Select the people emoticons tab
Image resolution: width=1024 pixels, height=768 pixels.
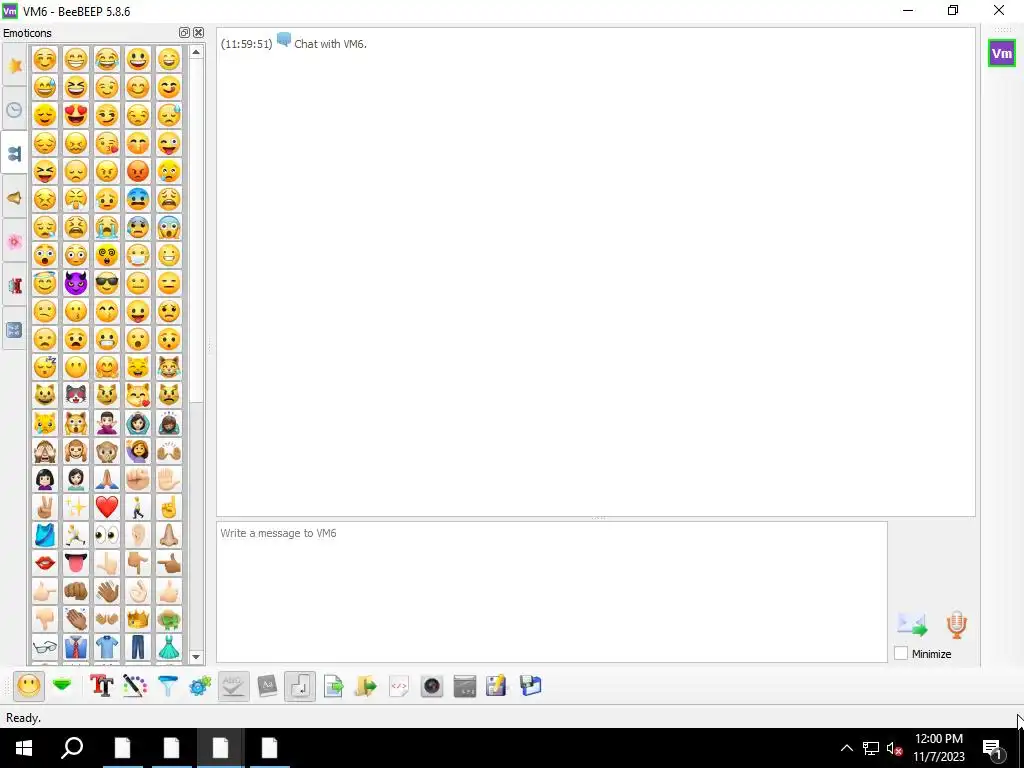click(x=14, y=153)
